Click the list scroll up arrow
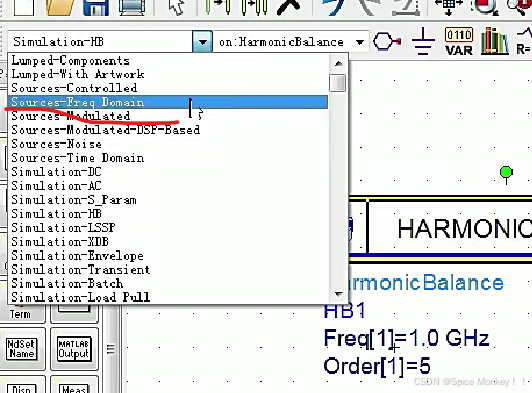 coord(338,63)
